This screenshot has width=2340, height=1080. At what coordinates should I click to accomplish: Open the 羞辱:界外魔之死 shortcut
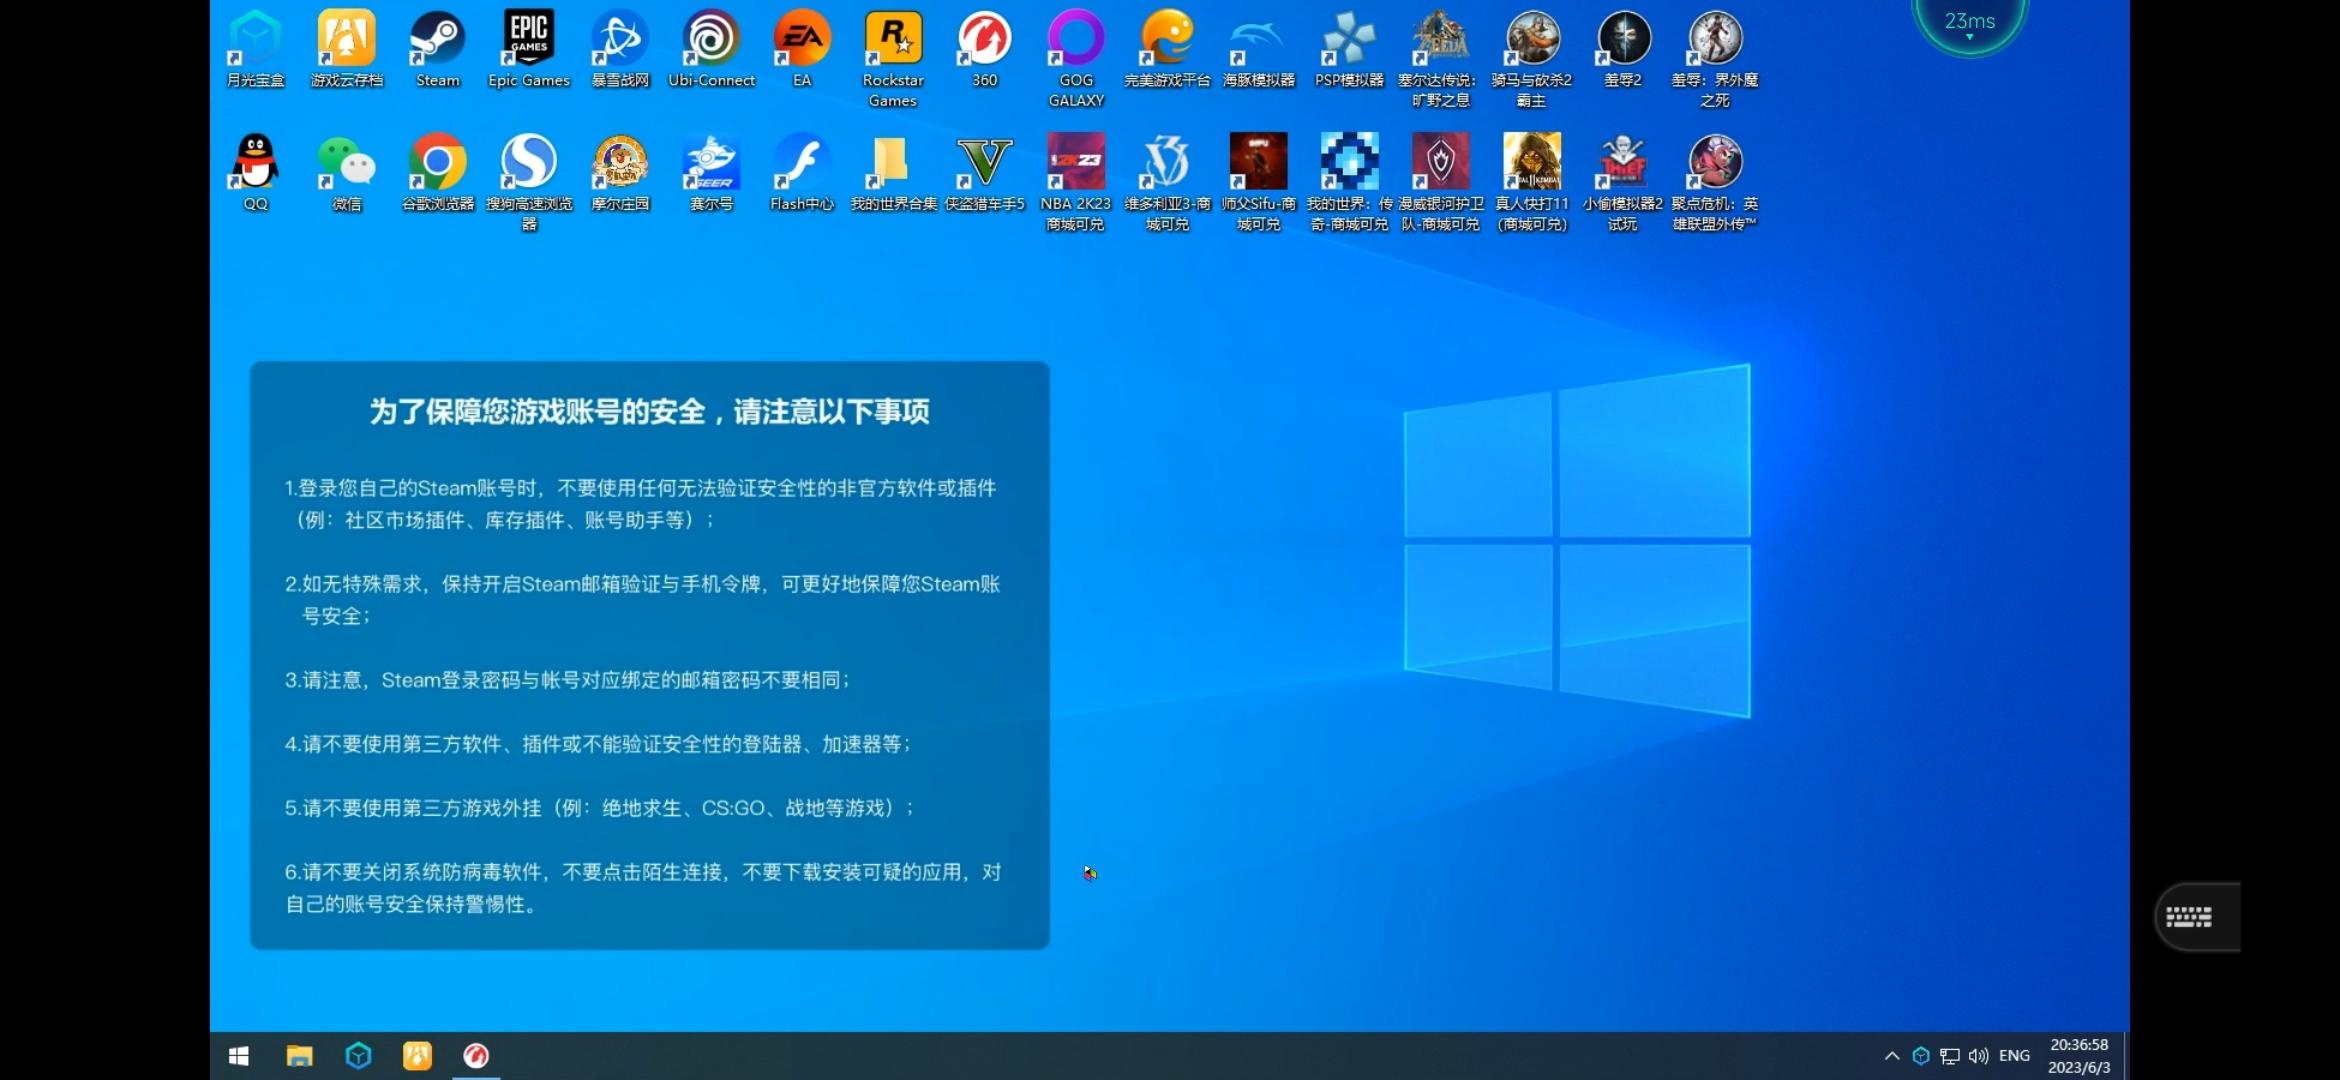click(x=1714, y=59)
